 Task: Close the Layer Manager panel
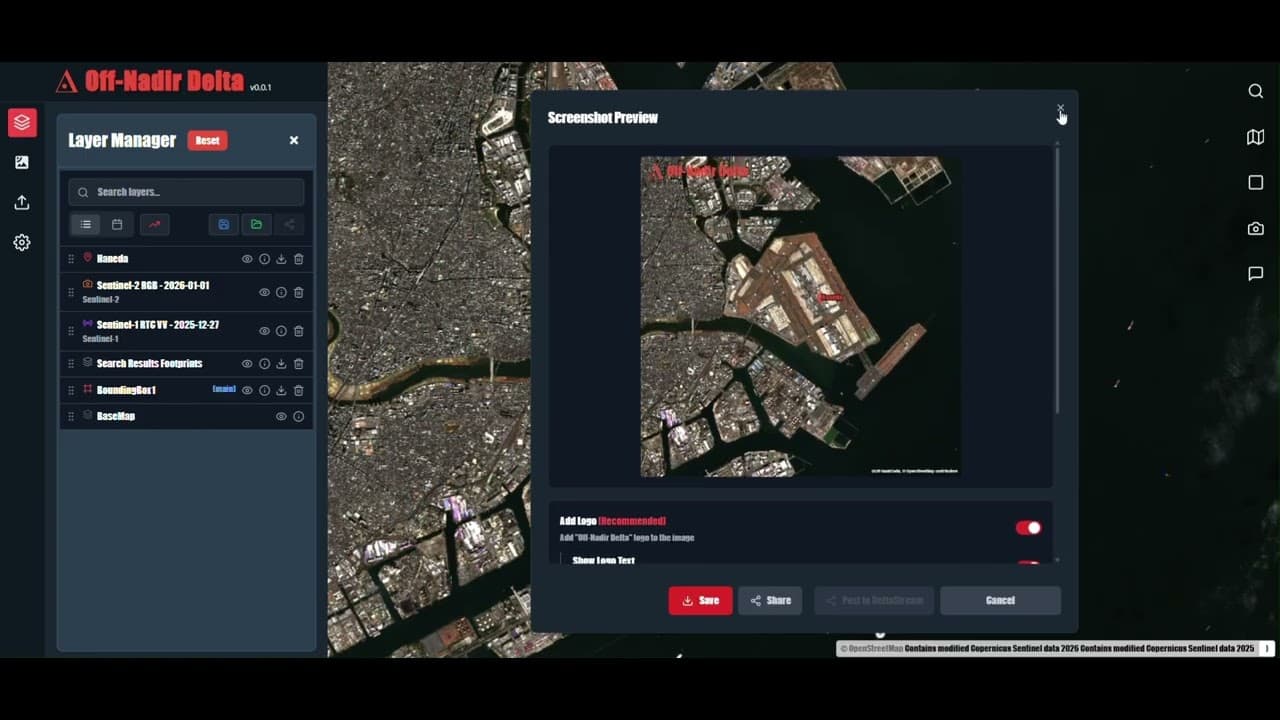pos(294,140)
